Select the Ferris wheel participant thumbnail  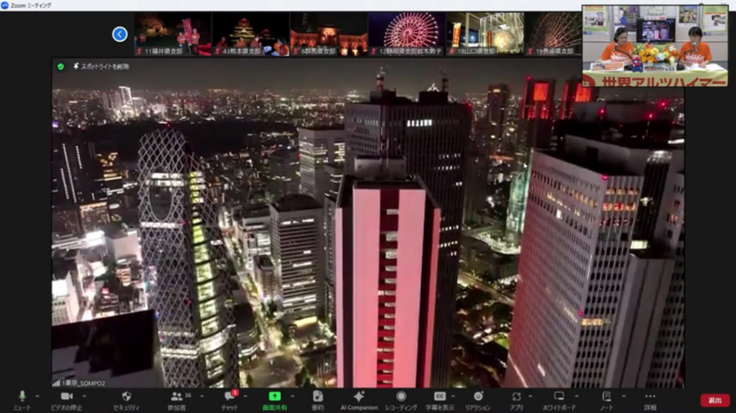point(406,32)
